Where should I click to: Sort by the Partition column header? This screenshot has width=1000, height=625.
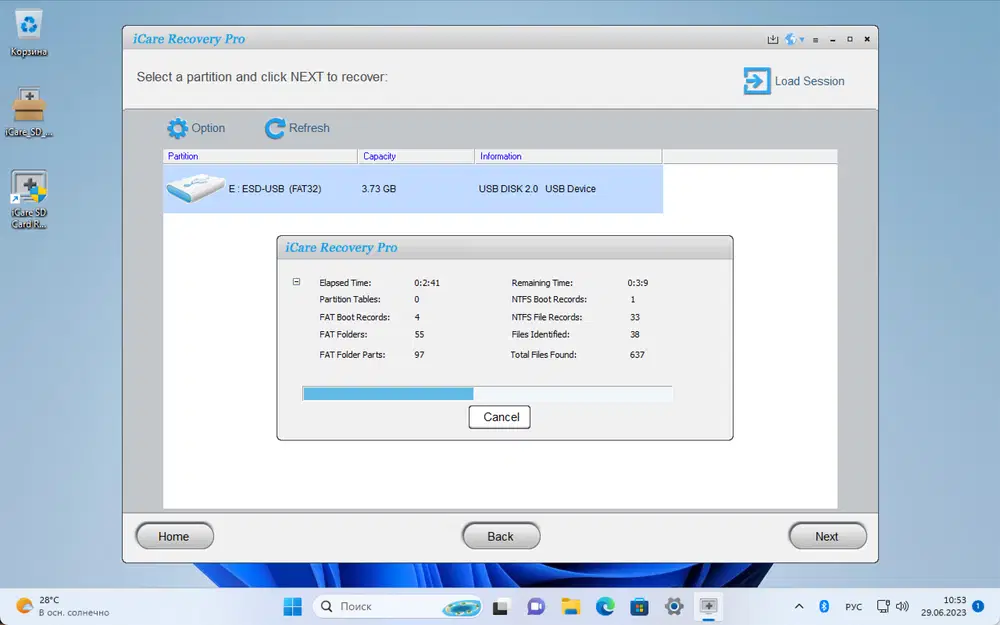[x=260, y=156]
